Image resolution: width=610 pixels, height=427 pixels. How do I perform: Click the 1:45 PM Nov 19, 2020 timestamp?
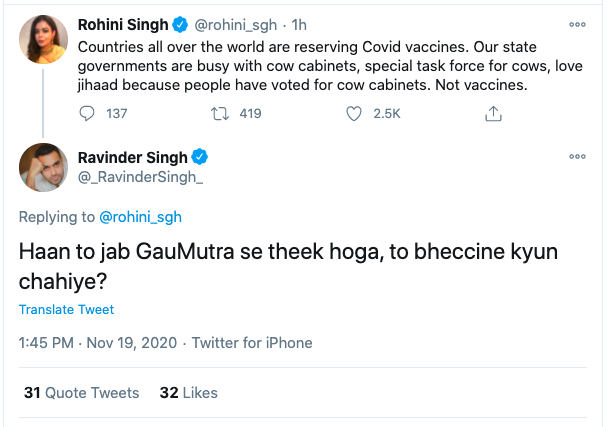[95, 343]
